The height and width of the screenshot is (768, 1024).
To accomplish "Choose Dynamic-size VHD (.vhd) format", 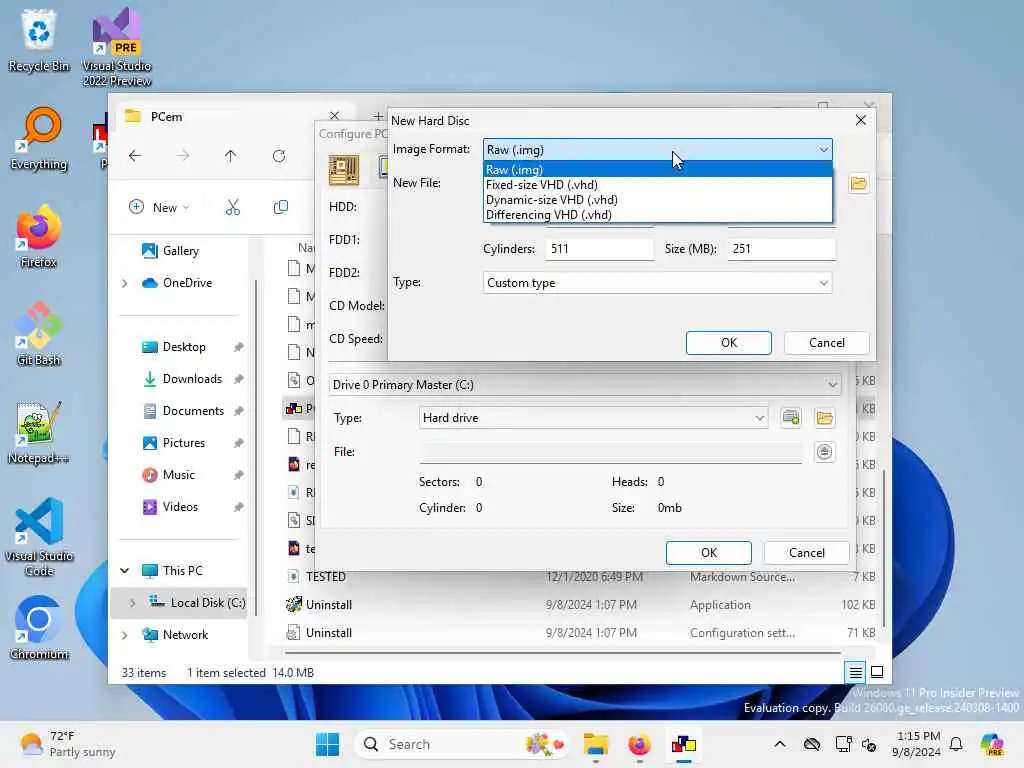I will [658, 200].
